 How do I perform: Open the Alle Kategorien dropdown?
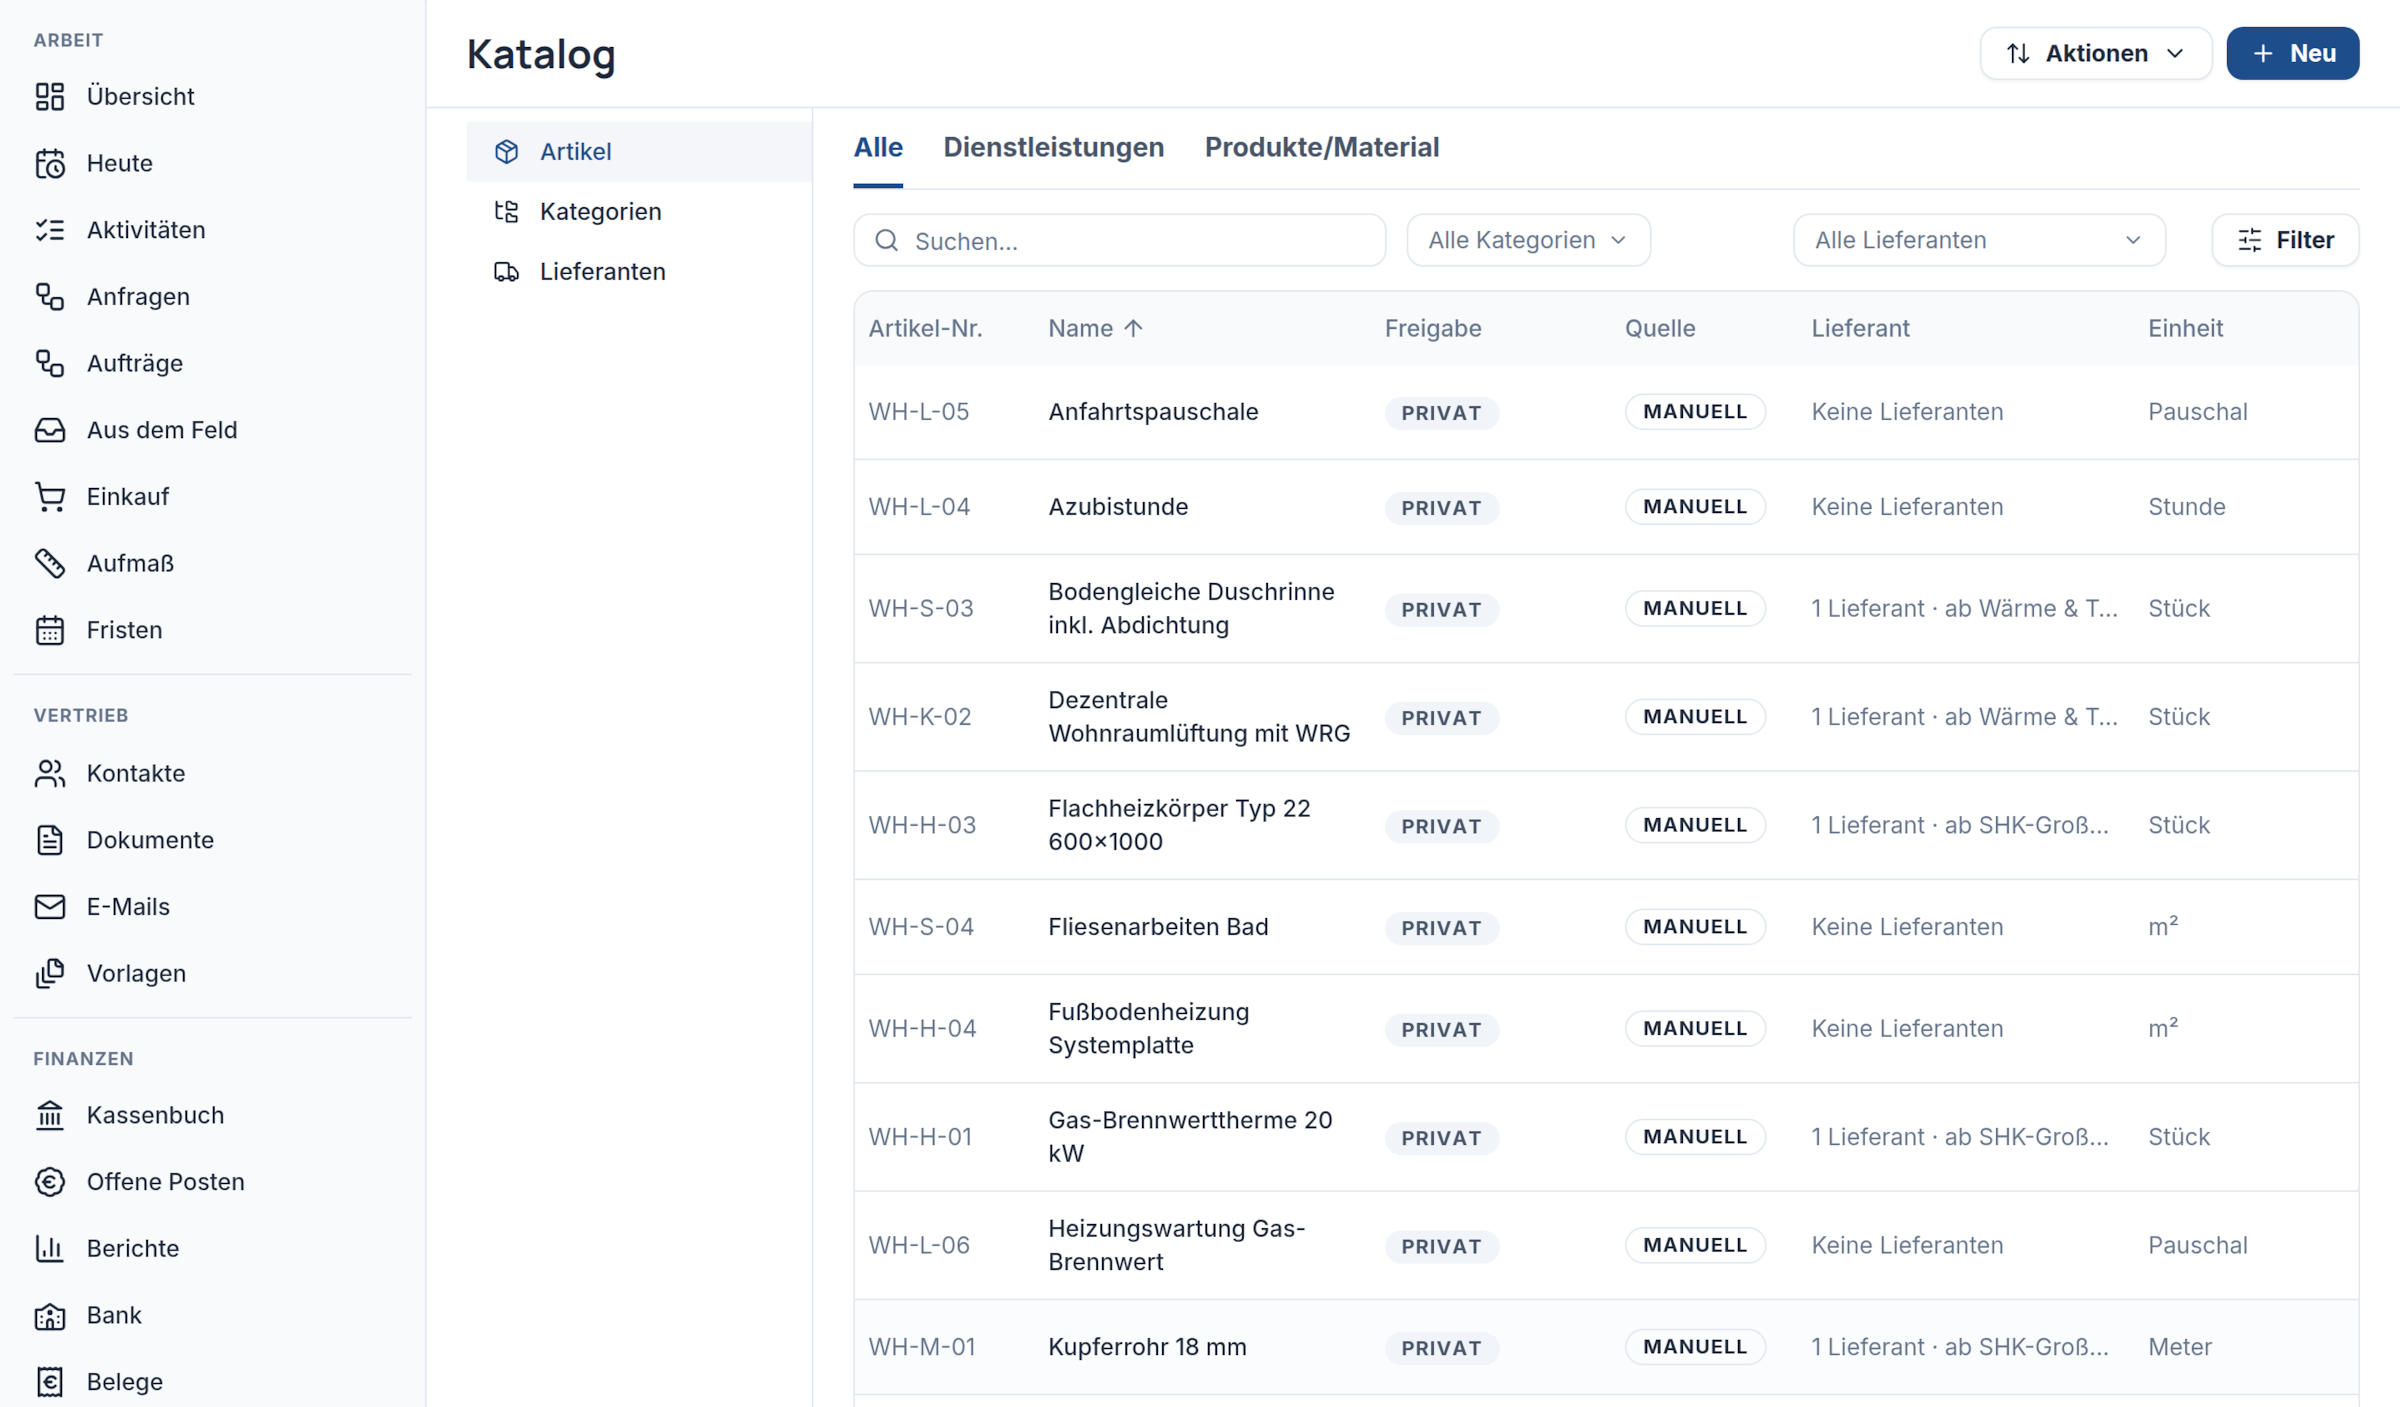pyautogui.click(x=1528, y=240)
